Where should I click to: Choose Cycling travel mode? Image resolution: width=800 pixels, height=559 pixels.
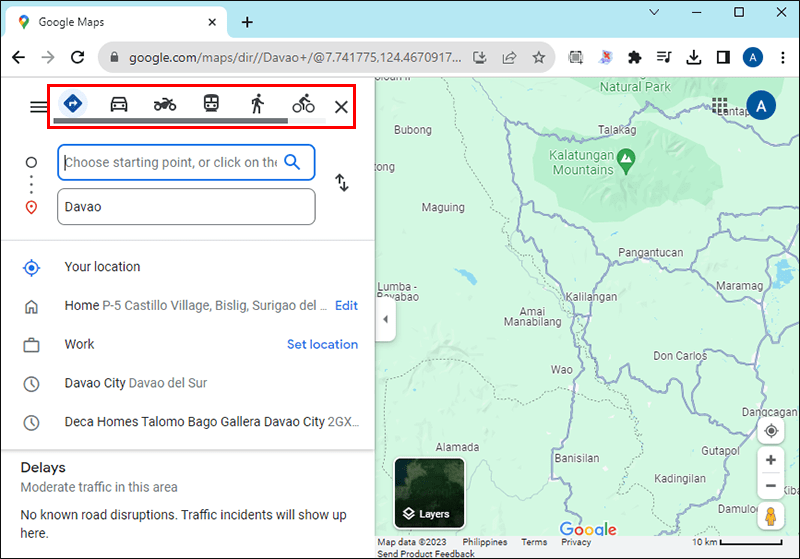click(x=304, y=104)
